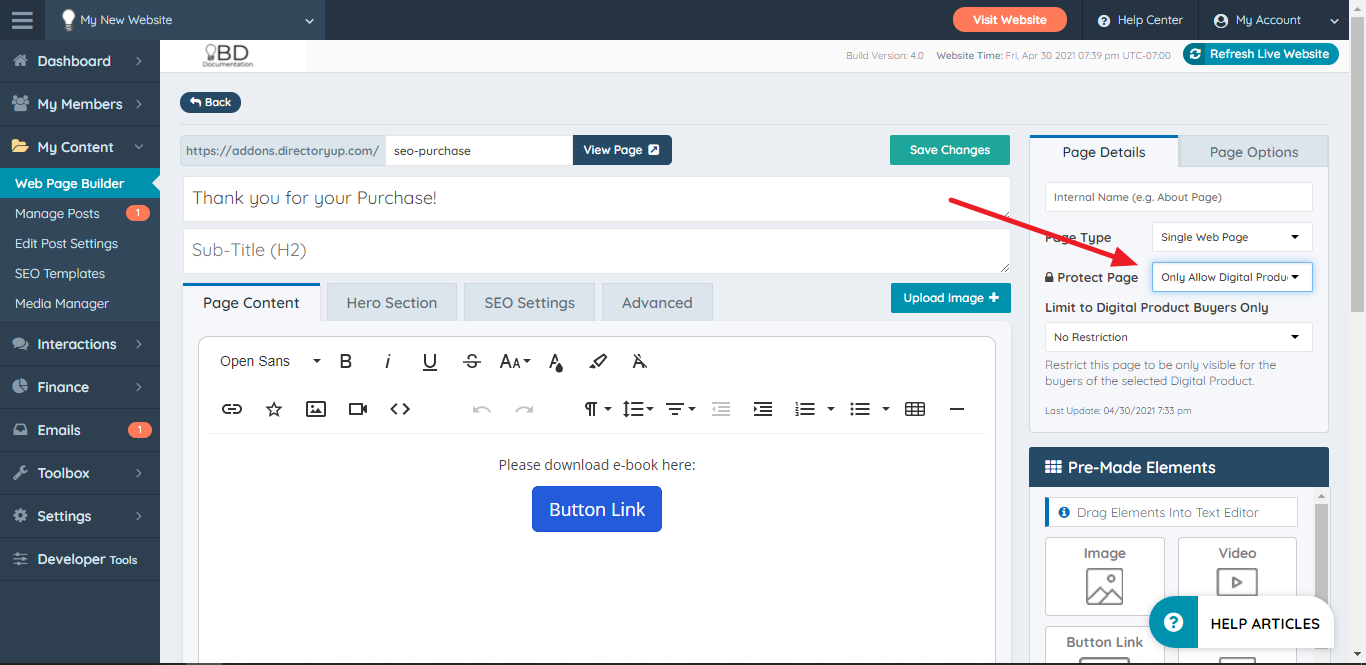Image resolution: width=1366 pixels, height=665 pixels.
Task: Clear text formatting
Action: point(640,361)
